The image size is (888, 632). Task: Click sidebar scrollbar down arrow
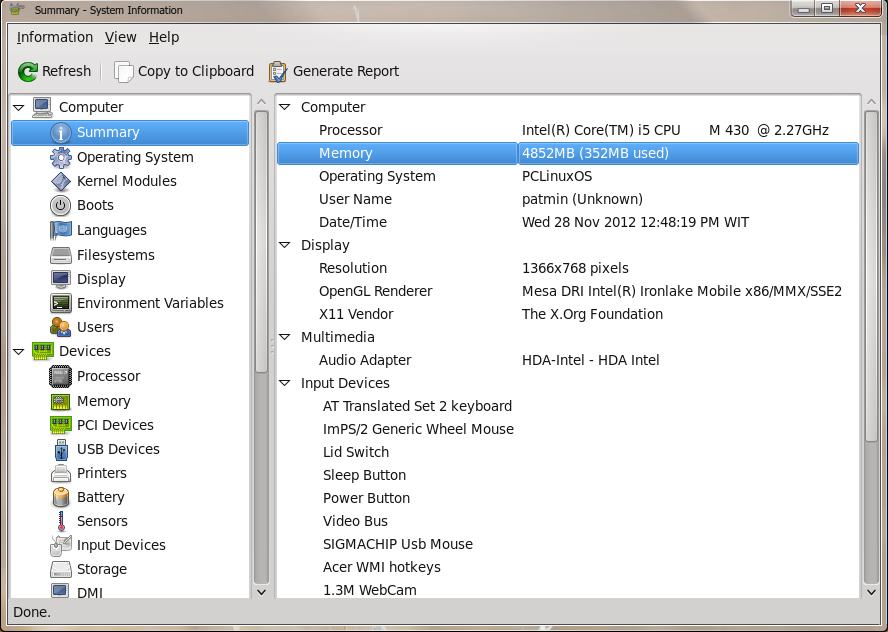point(261,592)
